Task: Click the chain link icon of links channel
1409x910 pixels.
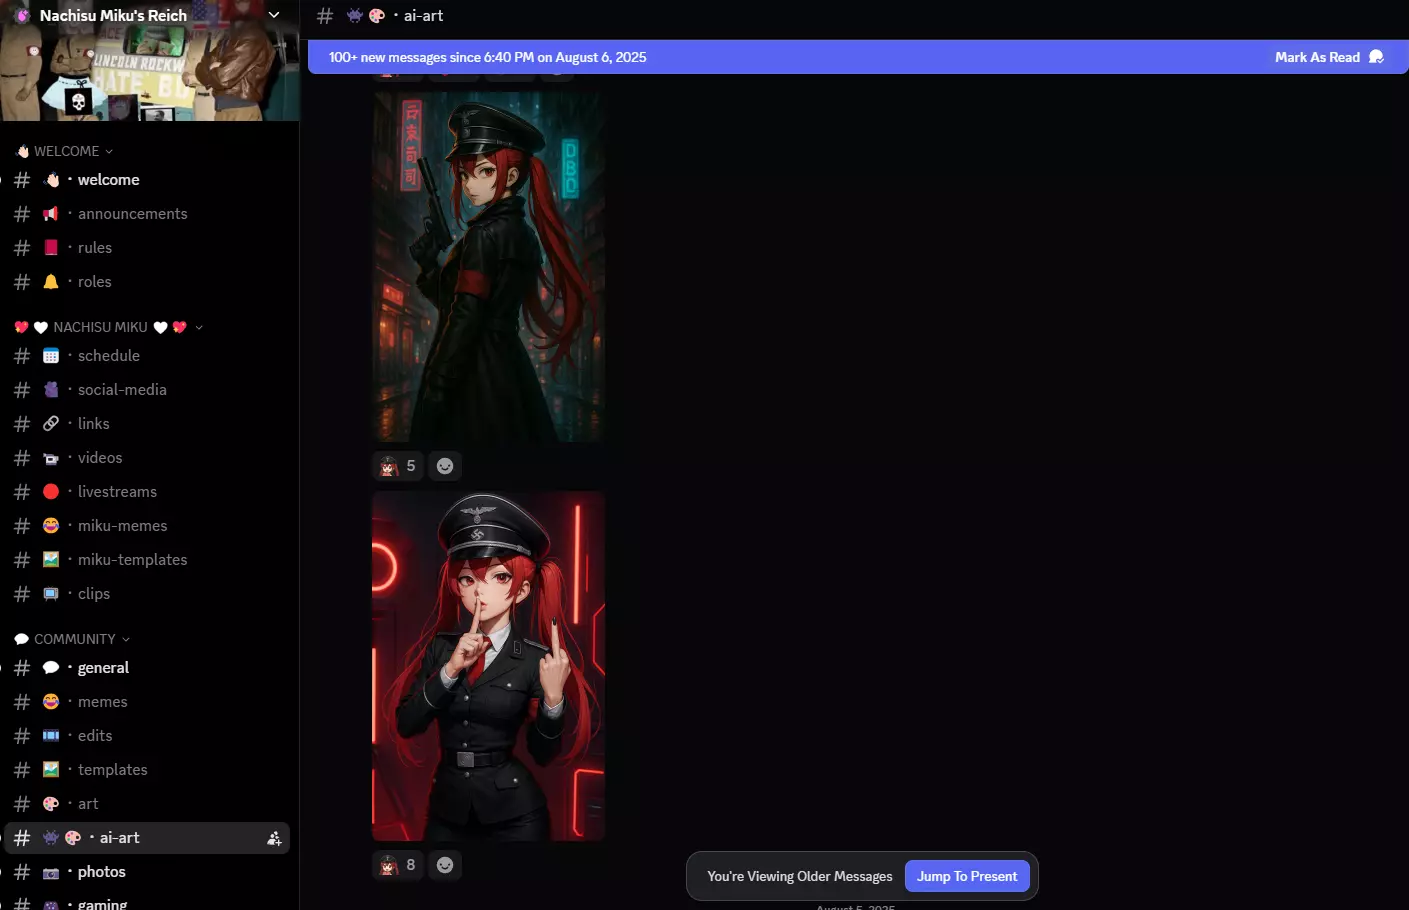Action: tap(51, 424)
